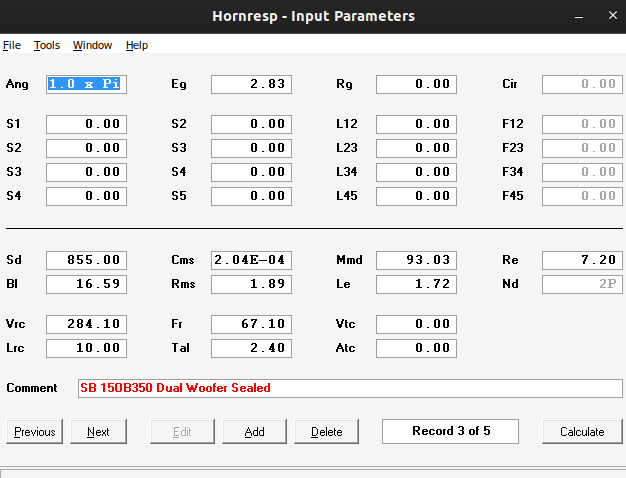626x478 pixels.
Task: Open the Window menu
Action: [92, 45]
